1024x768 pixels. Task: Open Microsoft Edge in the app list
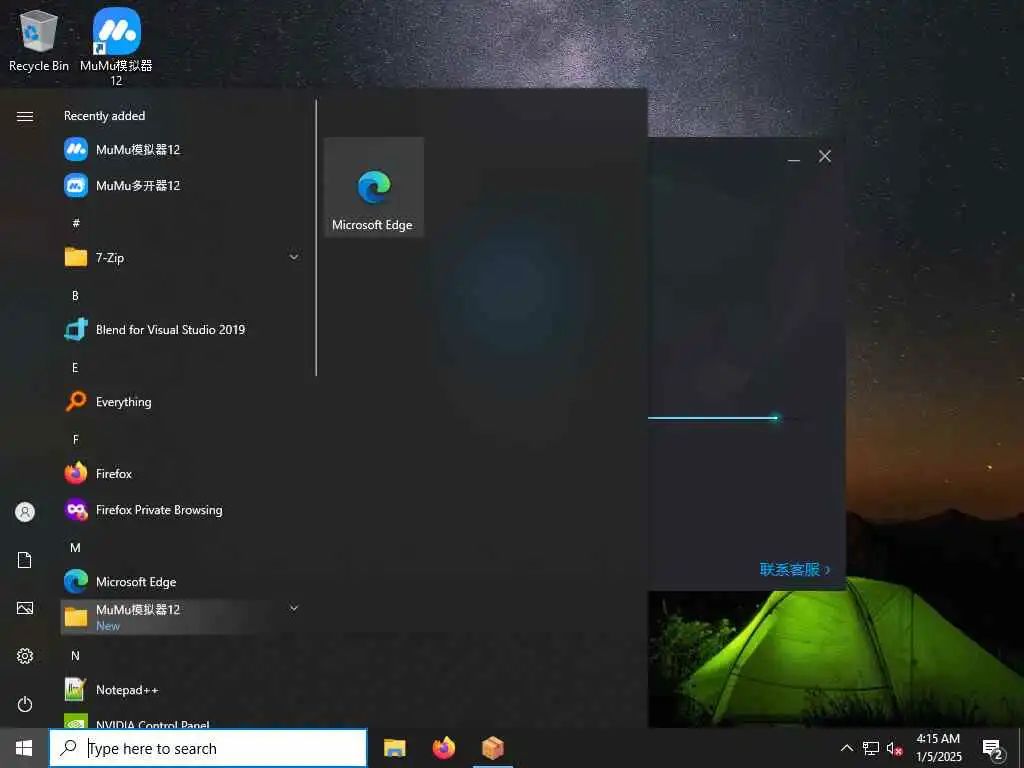(x=180, y=582)
